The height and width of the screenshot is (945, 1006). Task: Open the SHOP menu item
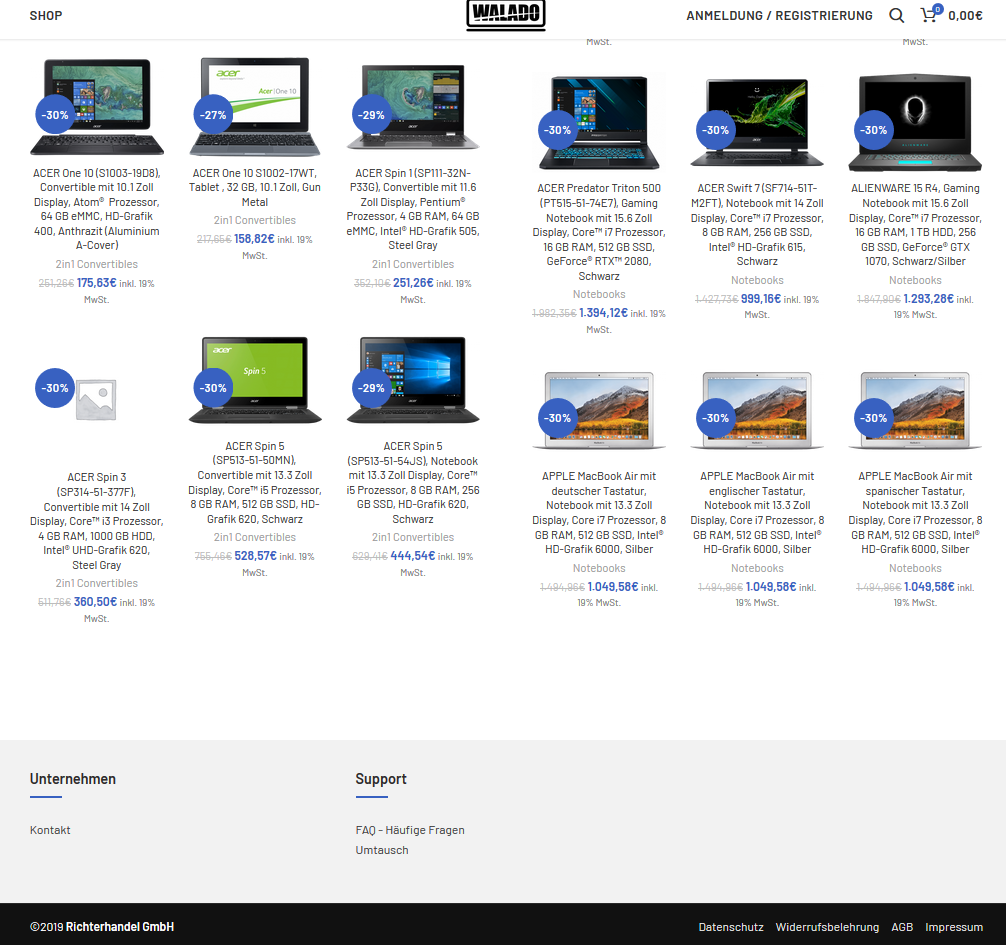pyautogui.click(x=46, y=15)
